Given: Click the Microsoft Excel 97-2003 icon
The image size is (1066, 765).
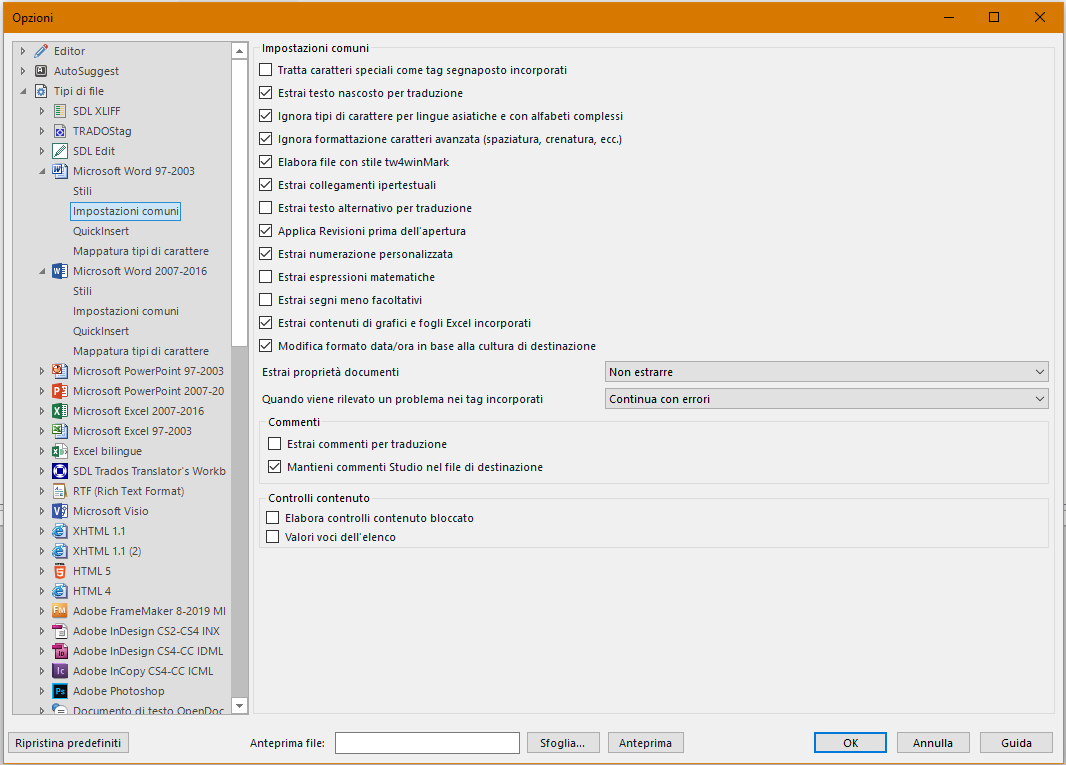Looking at the screenshot, I should [x=60, y=430].
